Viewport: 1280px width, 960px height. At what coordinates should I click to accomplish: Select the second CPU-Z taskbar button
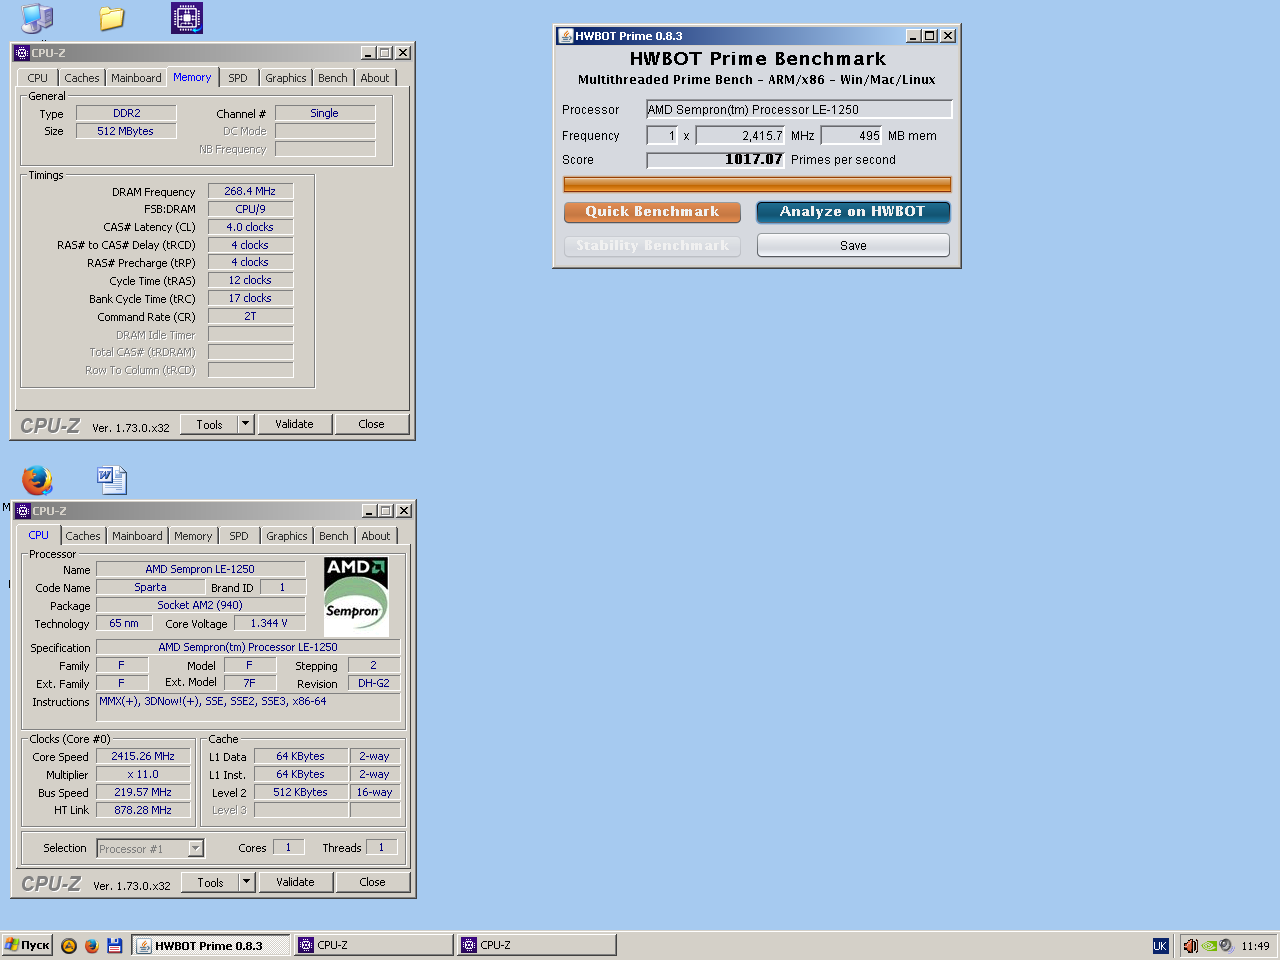pos(537,945)
